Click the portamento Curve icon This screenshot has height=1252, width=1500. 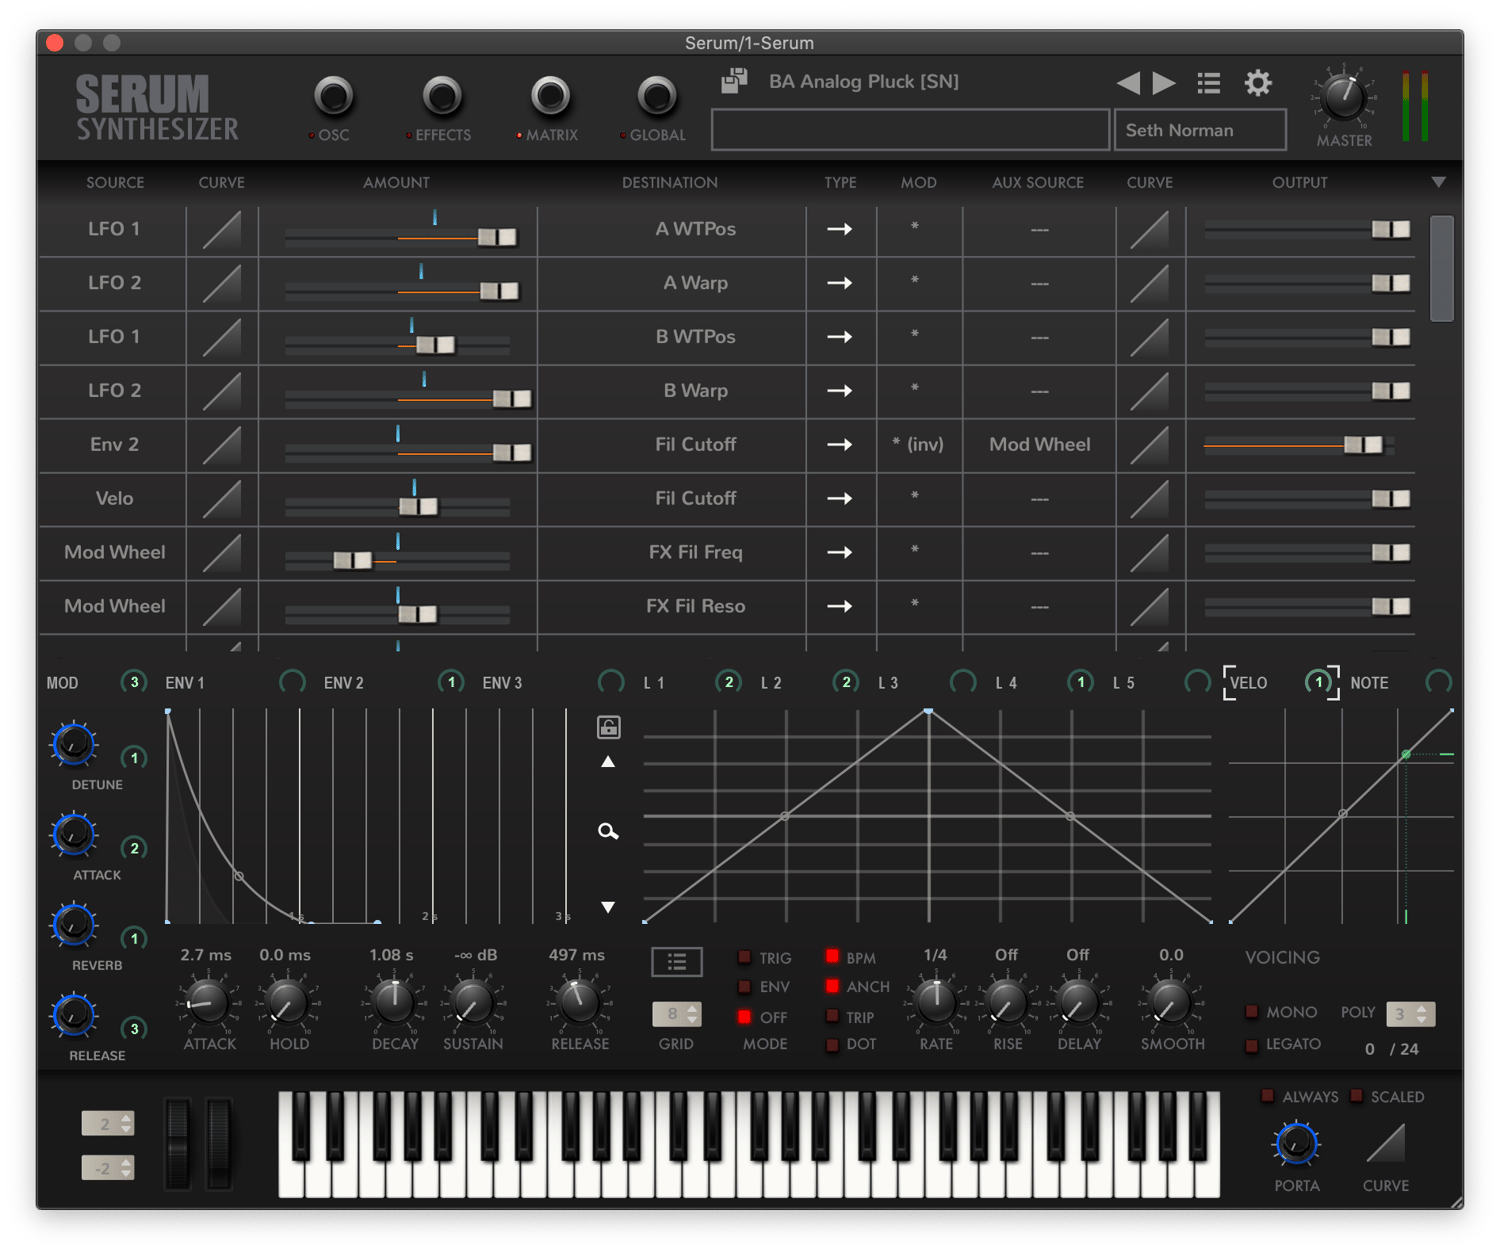tap(1386, 1144)
